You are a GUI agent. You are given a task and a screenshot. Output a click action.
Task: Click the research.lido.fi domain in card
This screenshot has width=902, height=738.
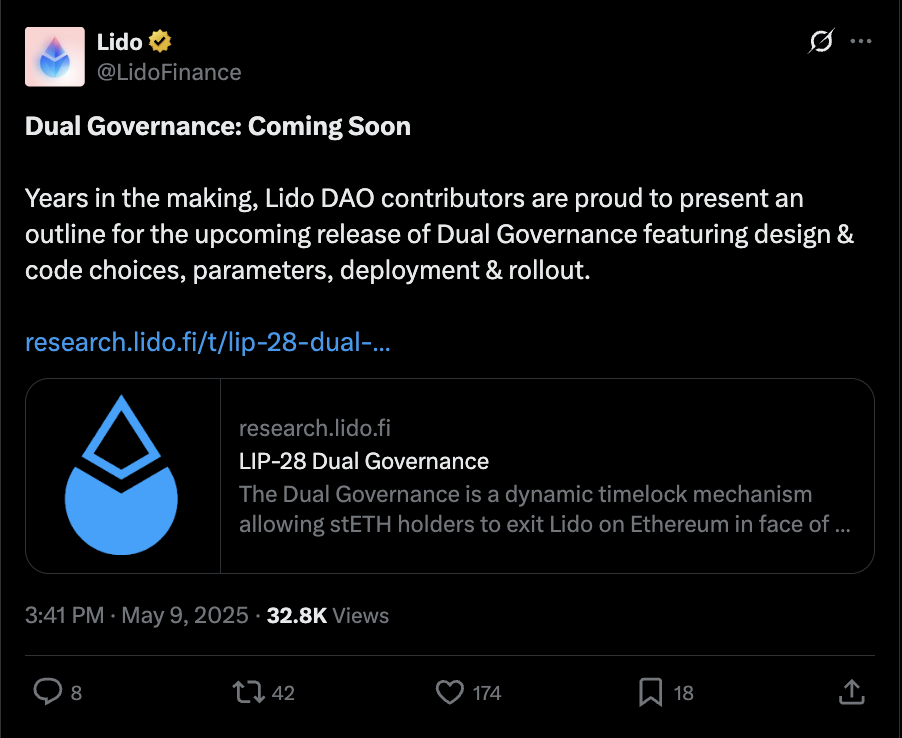315,428
